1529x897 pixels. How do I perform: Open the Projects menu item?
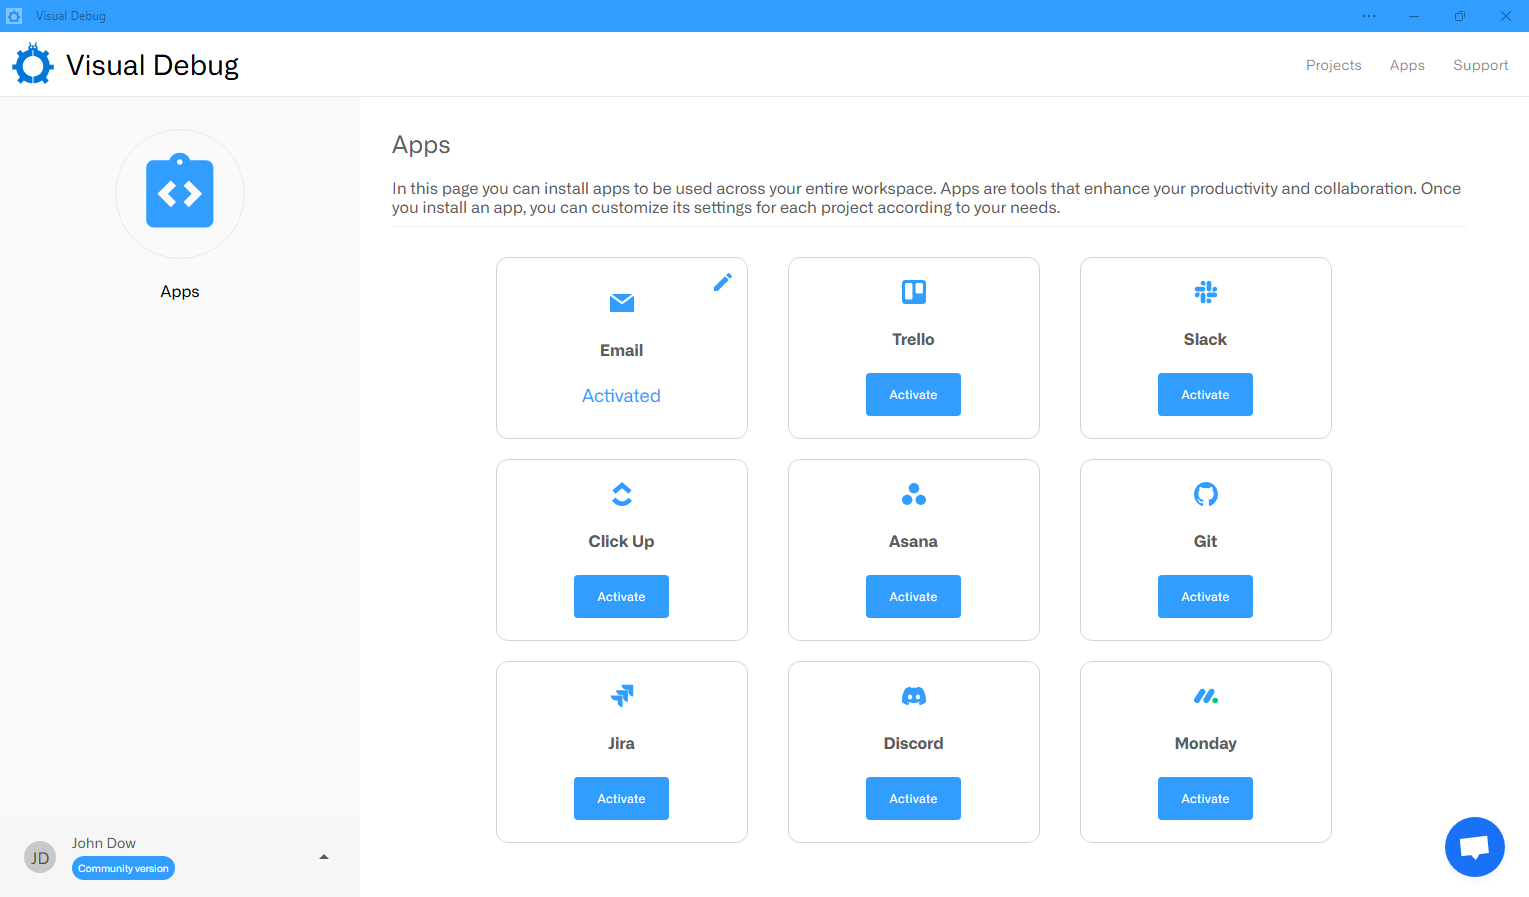(x=1333, y=65)
